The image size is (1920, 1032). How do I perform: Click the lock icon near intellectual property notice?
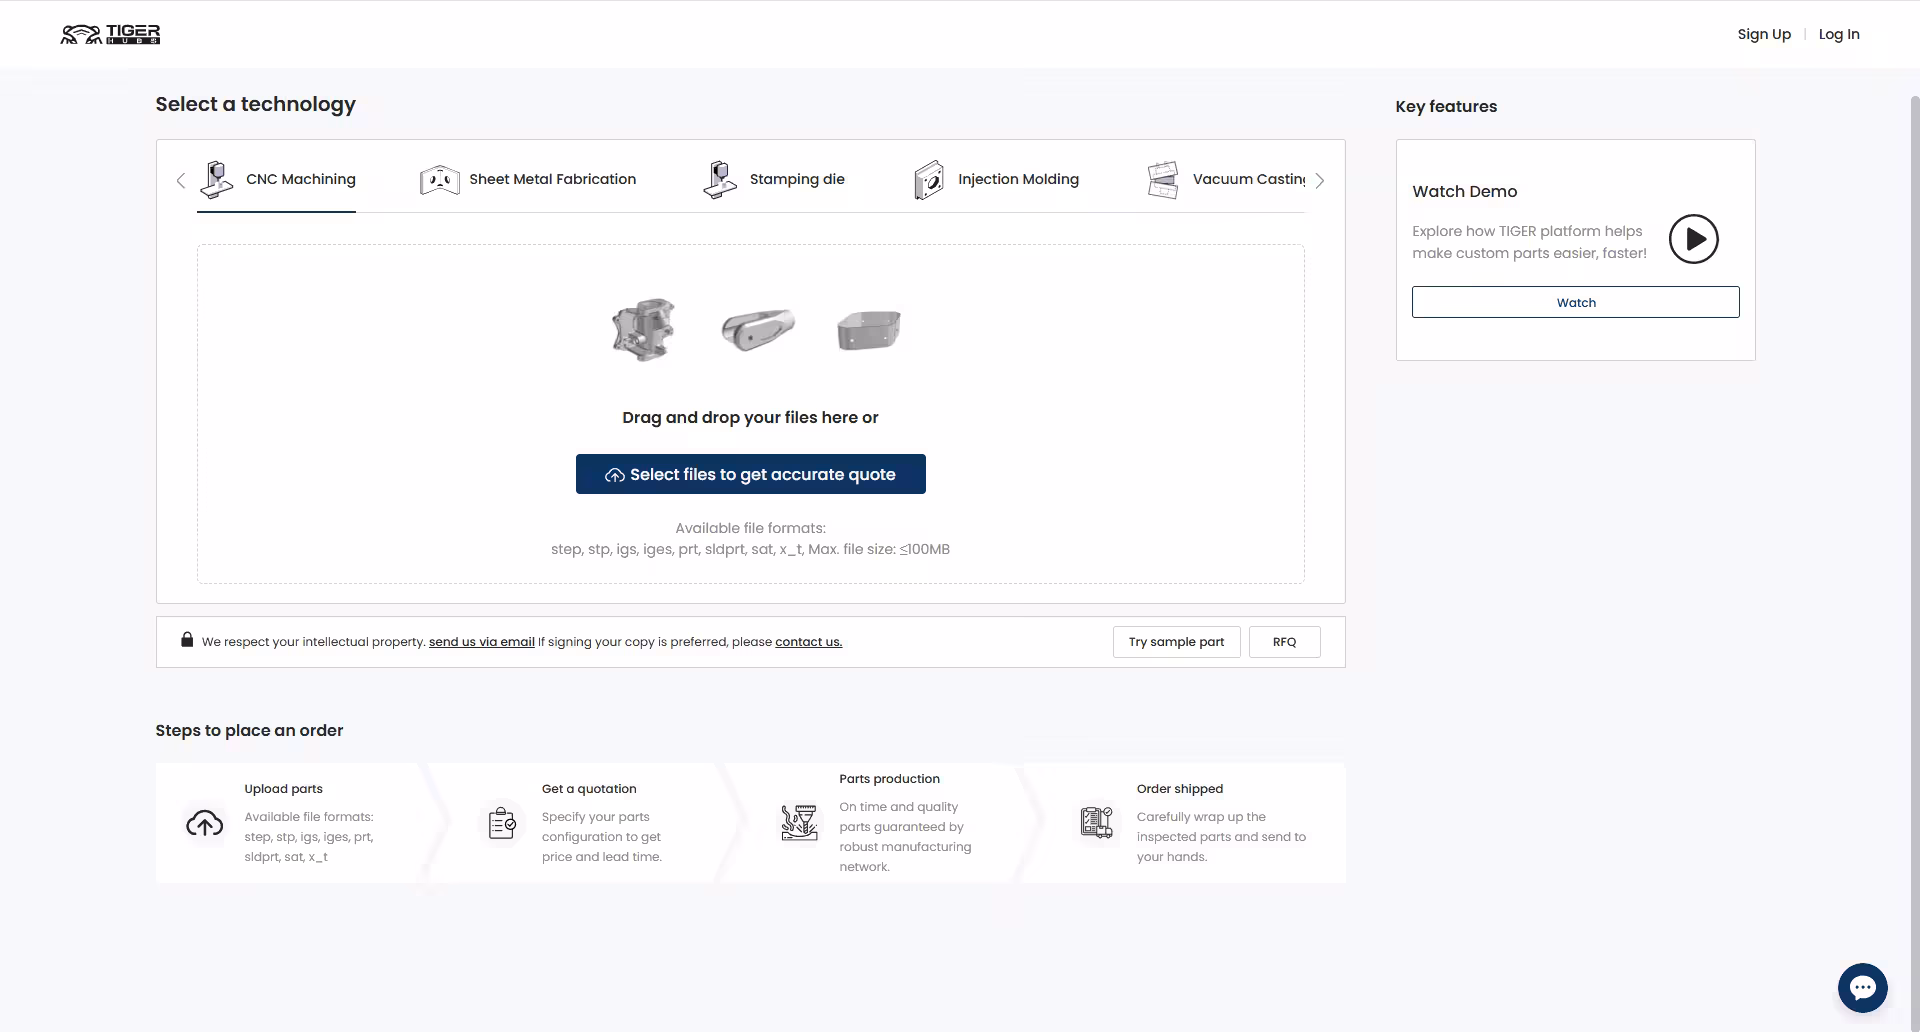[187, 640]
